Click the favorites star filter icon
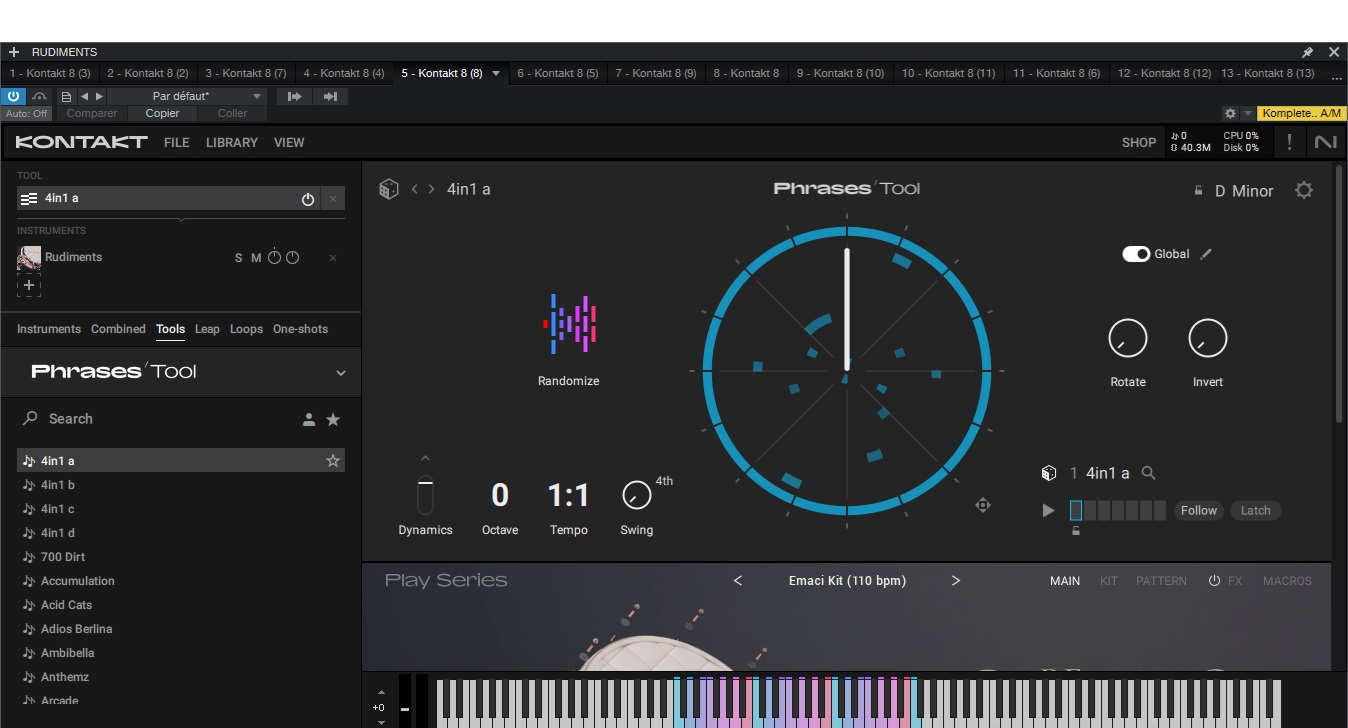The image size is (1348, 728). [x=333, y=419]
